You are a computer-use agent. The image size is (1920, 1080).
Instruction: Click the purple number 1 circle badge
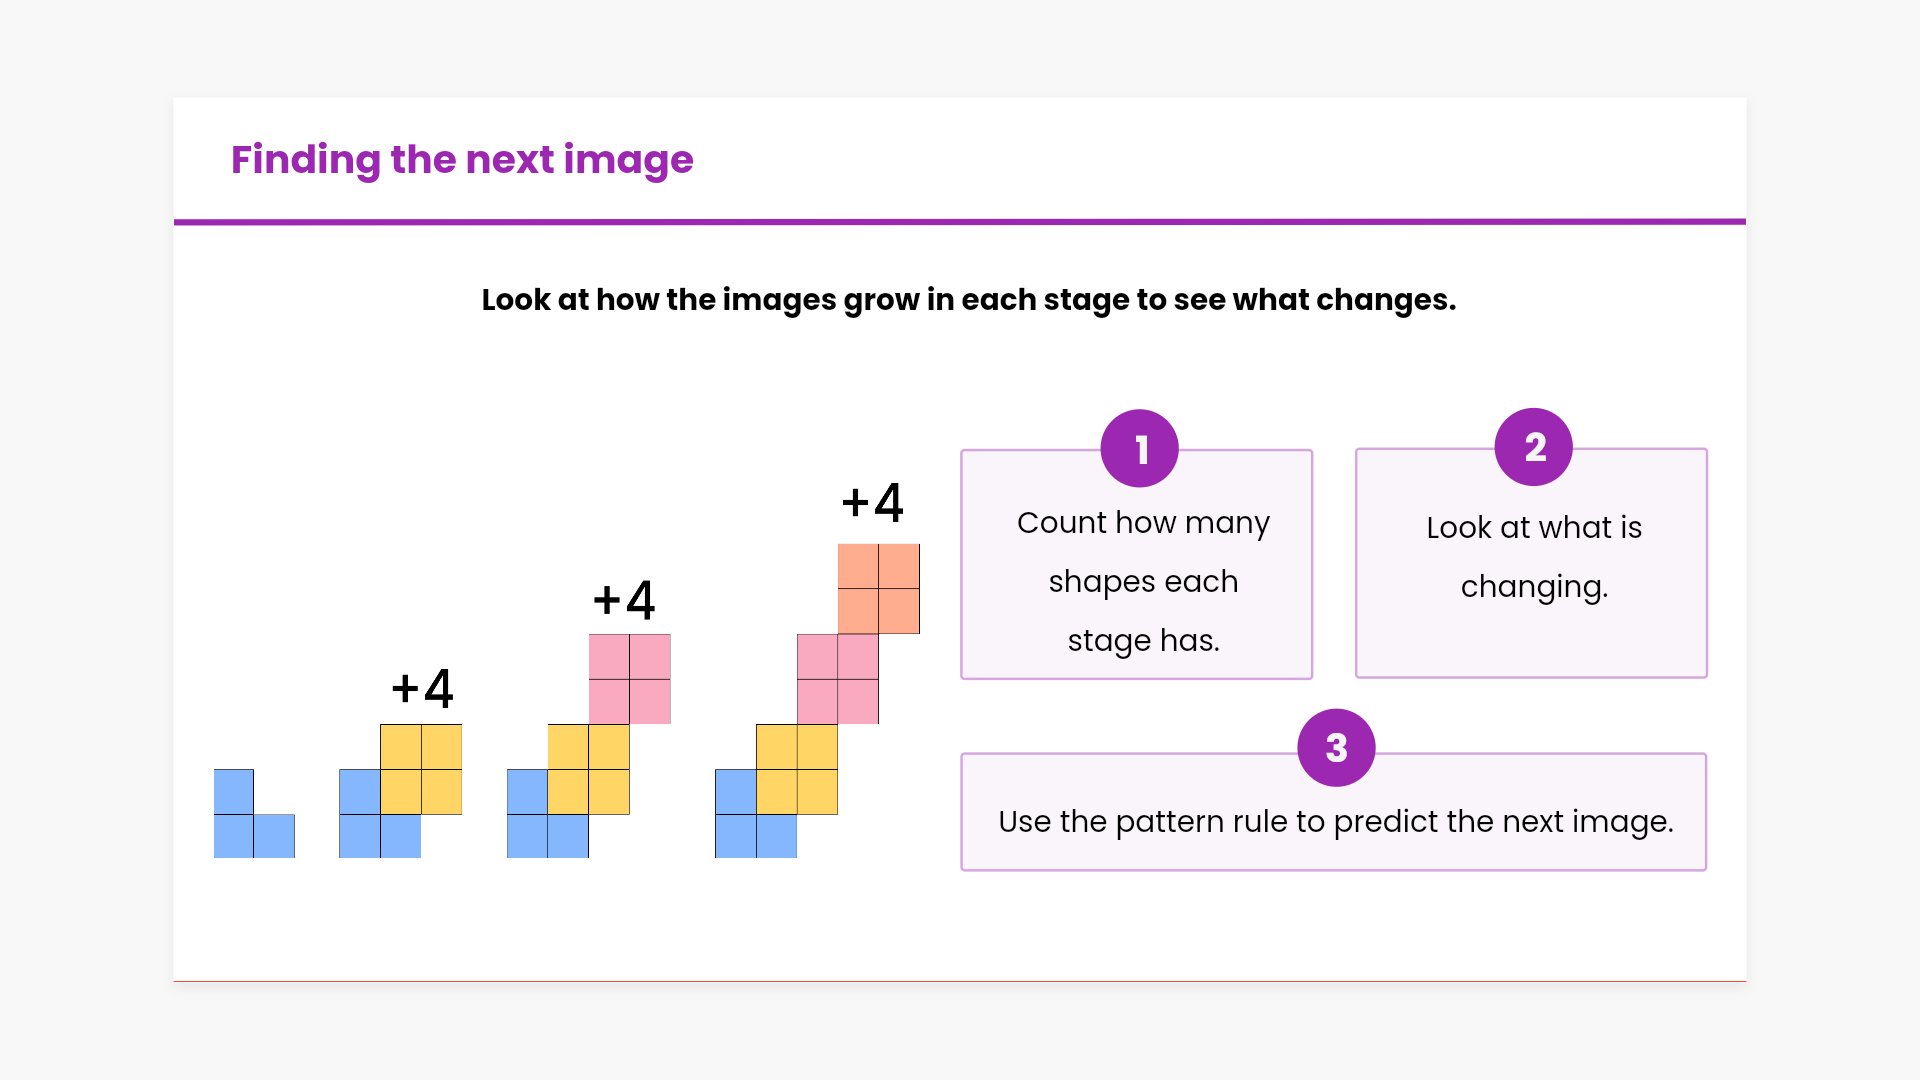coord(1139,449)
